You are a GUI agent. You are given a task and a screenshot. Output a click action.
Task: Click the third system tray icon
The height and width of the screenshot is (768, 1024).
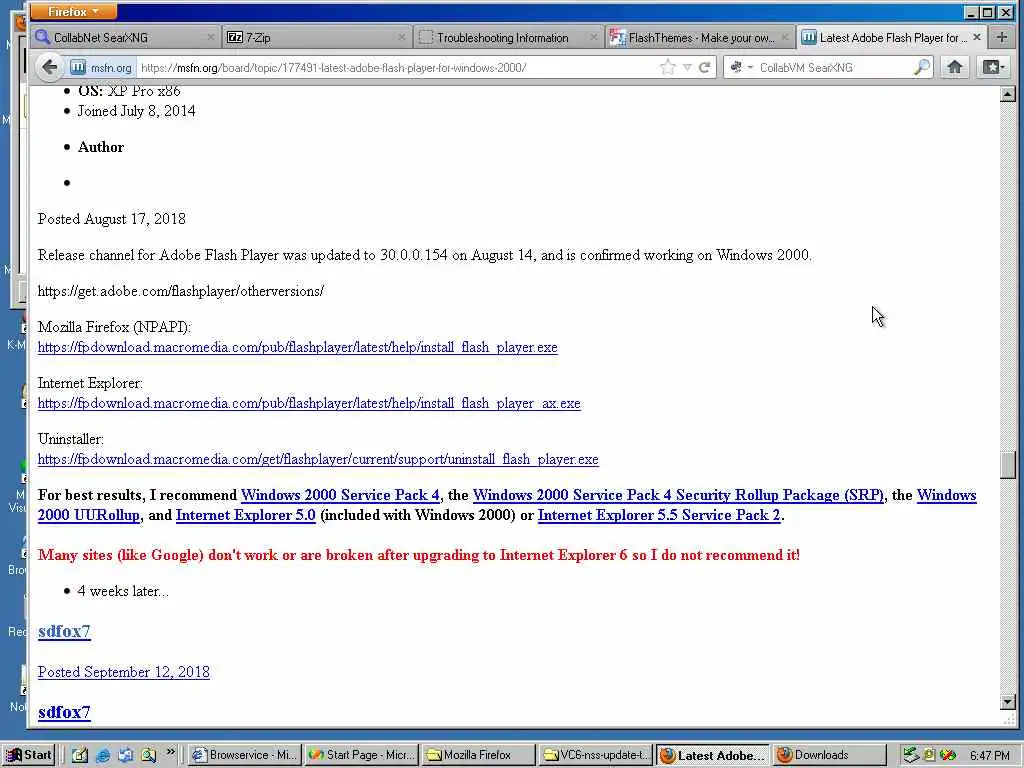948,756
